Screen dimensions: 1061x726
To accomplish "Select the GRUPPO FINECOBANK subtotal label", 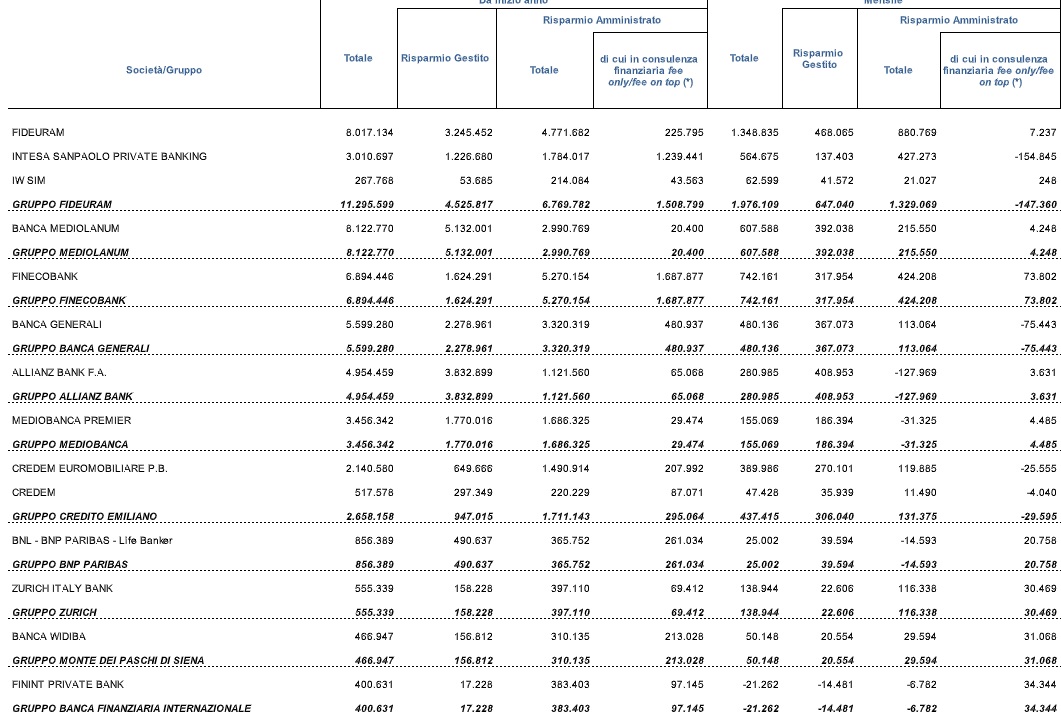I will point(69,300).
